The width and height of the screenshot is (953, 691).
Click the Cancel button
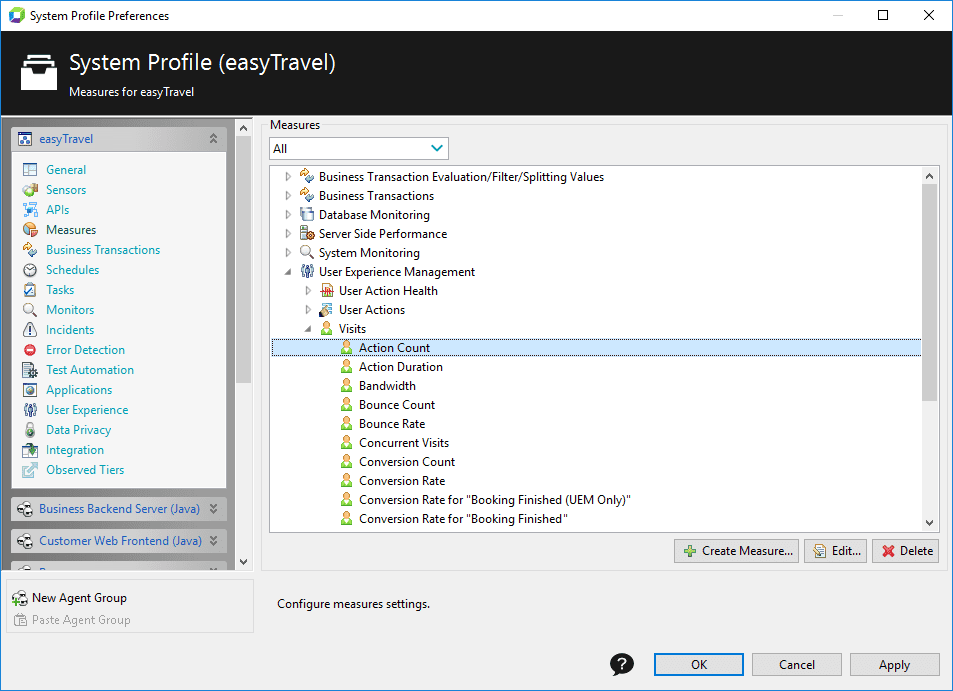797,664
